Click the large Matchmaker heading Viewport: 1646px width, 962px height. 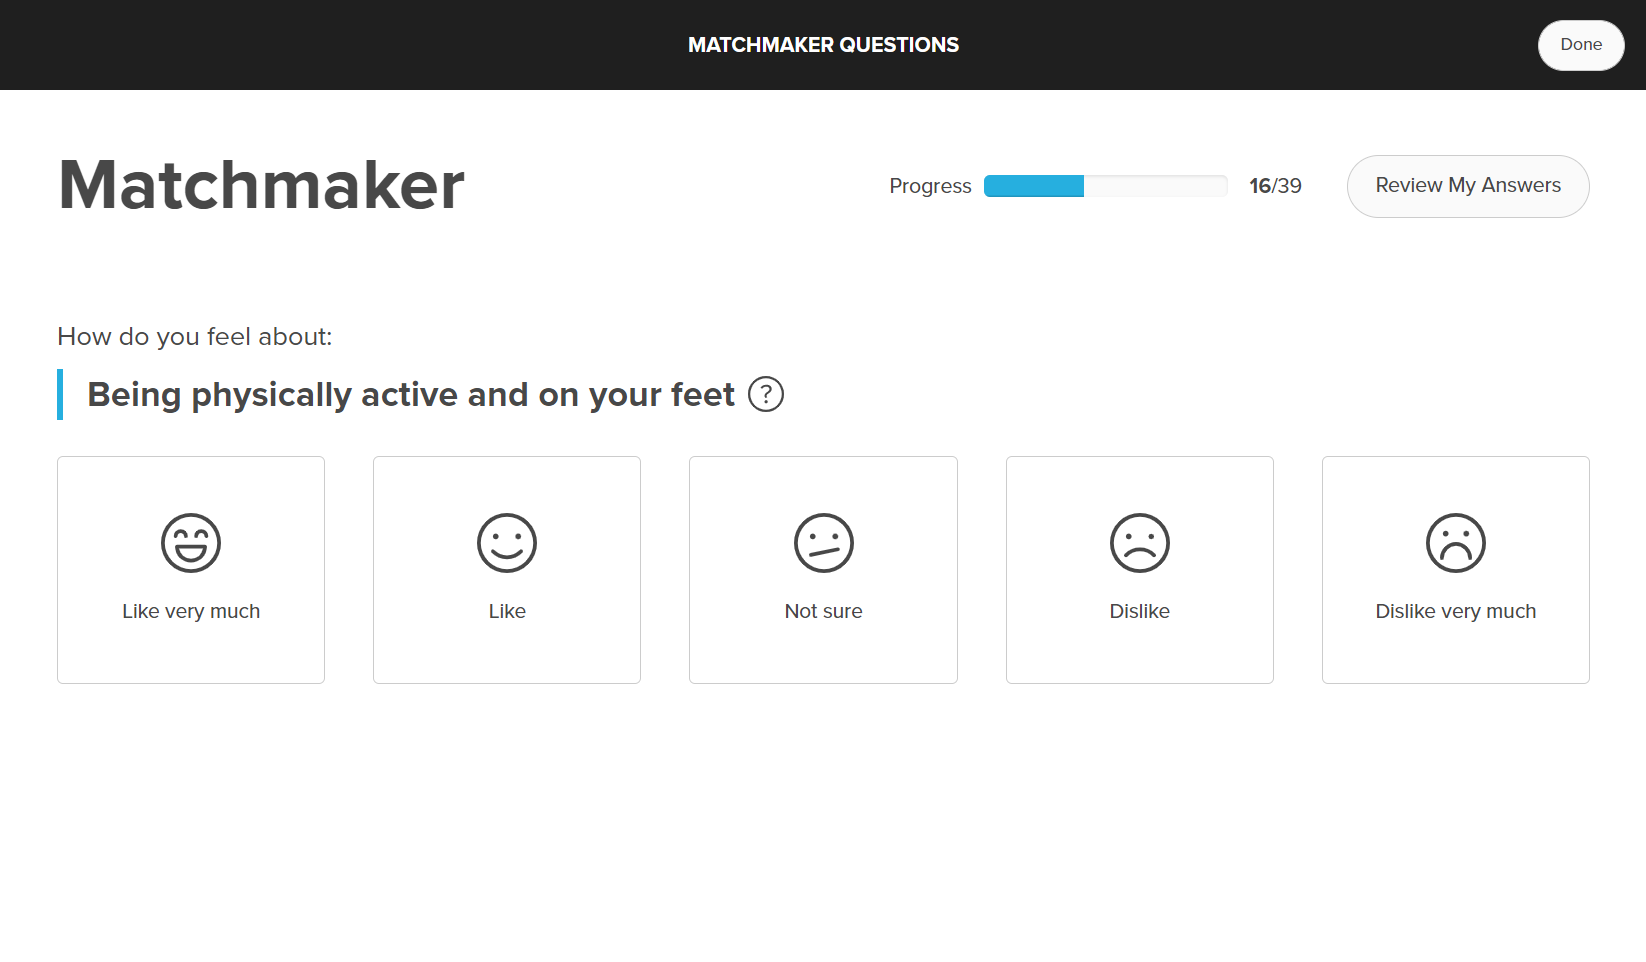(x=261, y=186)
